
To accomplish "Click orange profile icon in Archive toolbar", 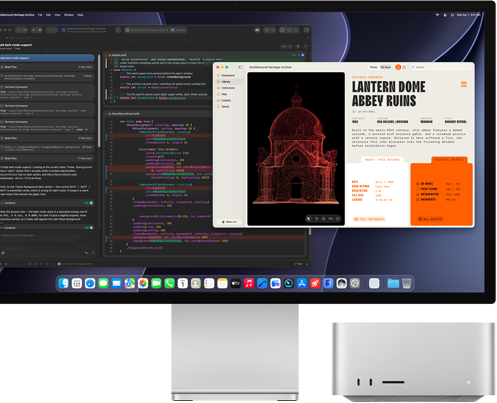I will point(398,67).
